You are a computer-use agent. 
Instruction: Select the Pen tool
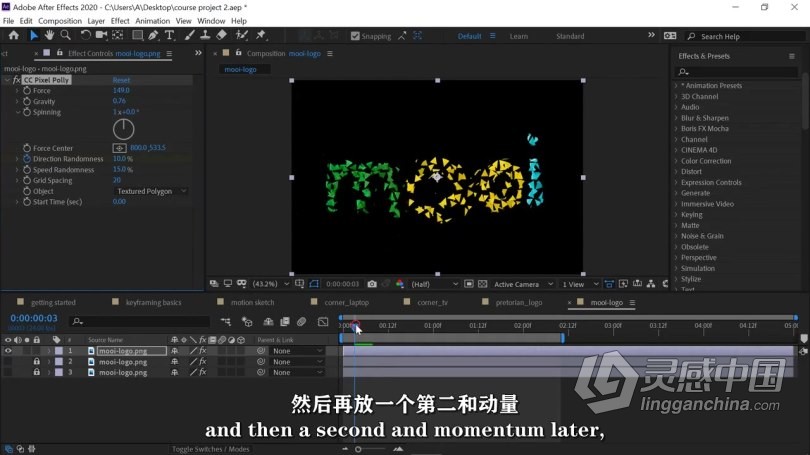click(153, 35)
